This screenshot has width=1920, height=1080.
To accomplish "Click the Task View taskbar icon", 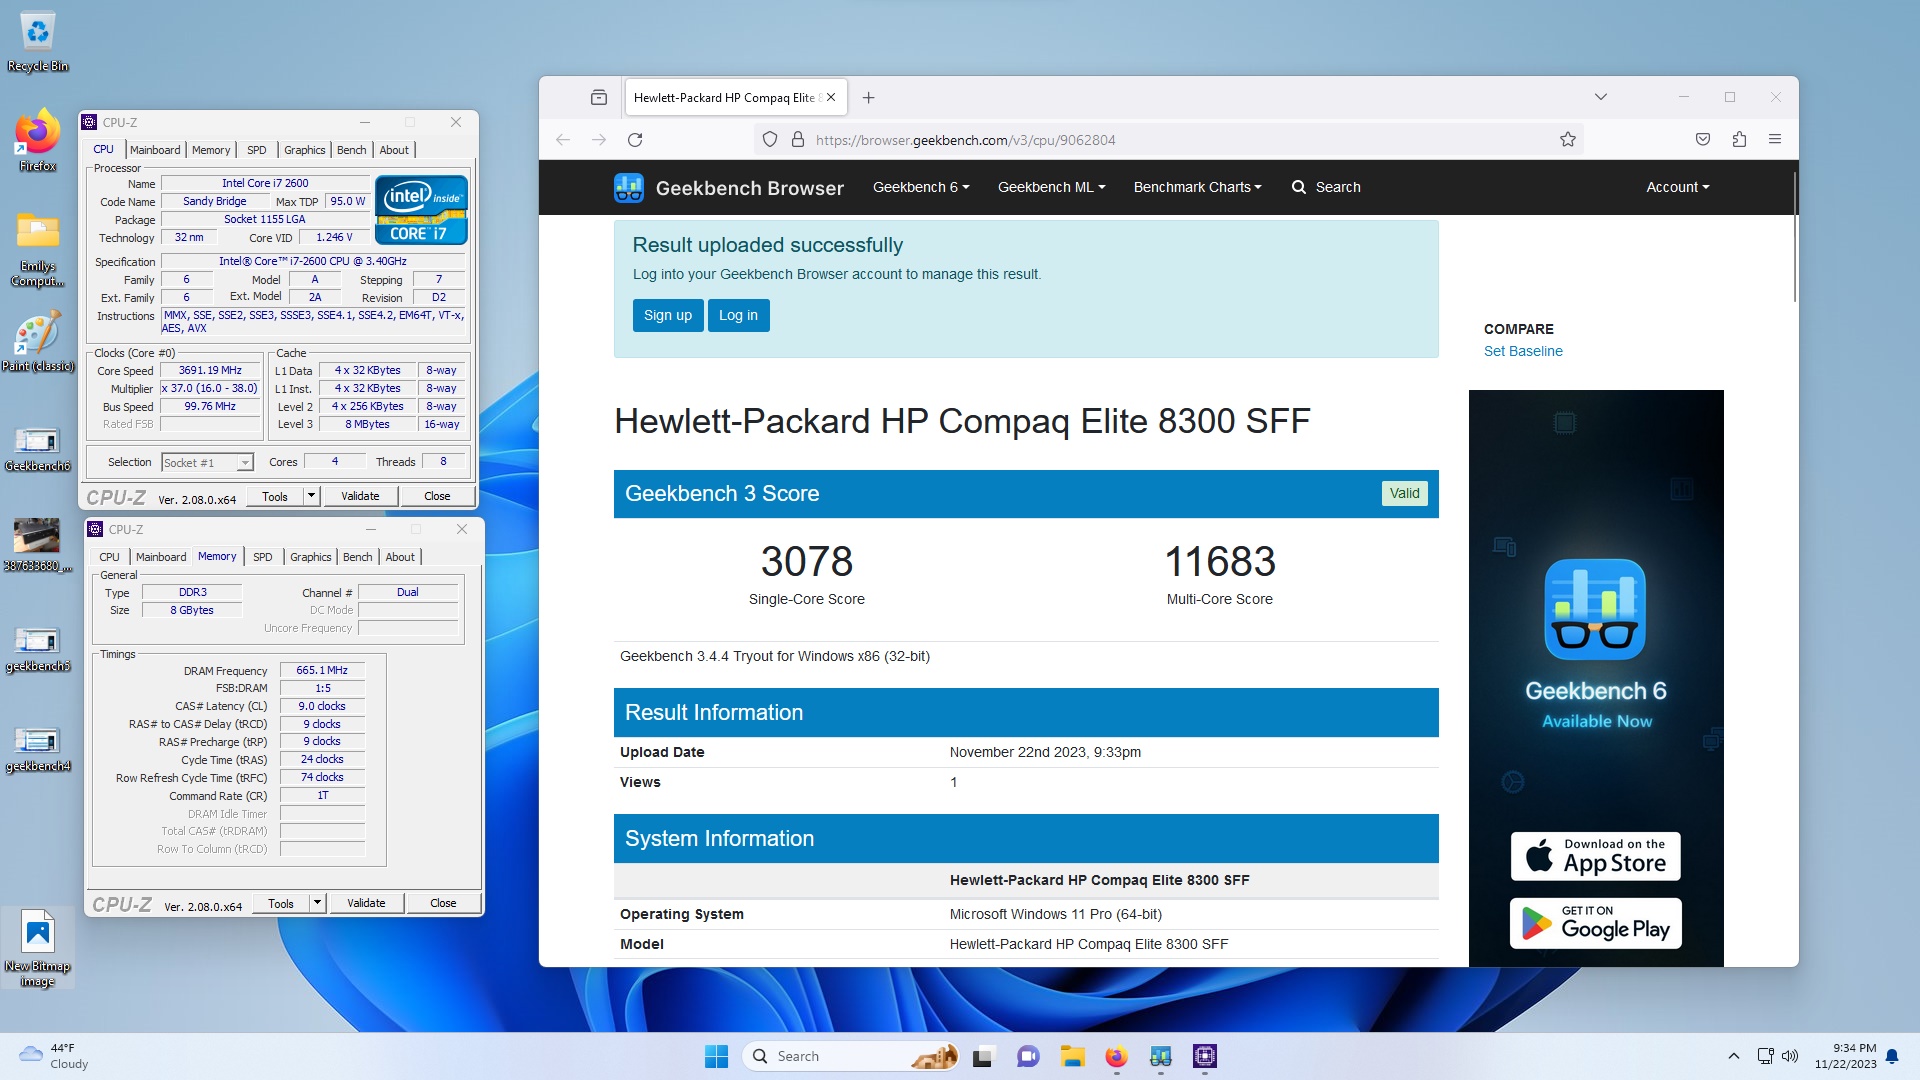I will [x=984, y=1056].
